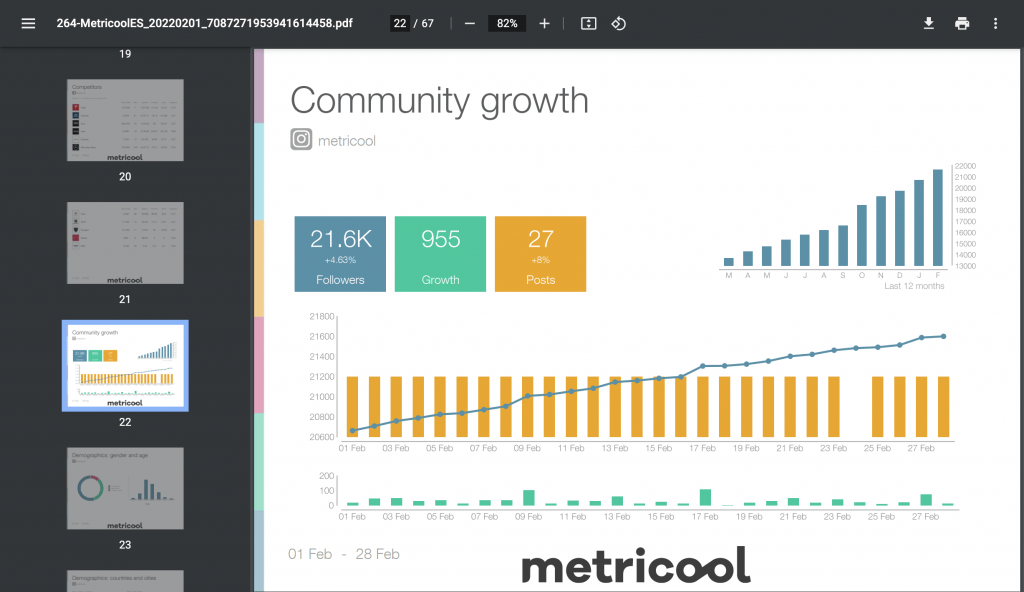
Task: Click the 'Last 12 months' chart label
Action: pyautogui.click(x=914, y=286)
